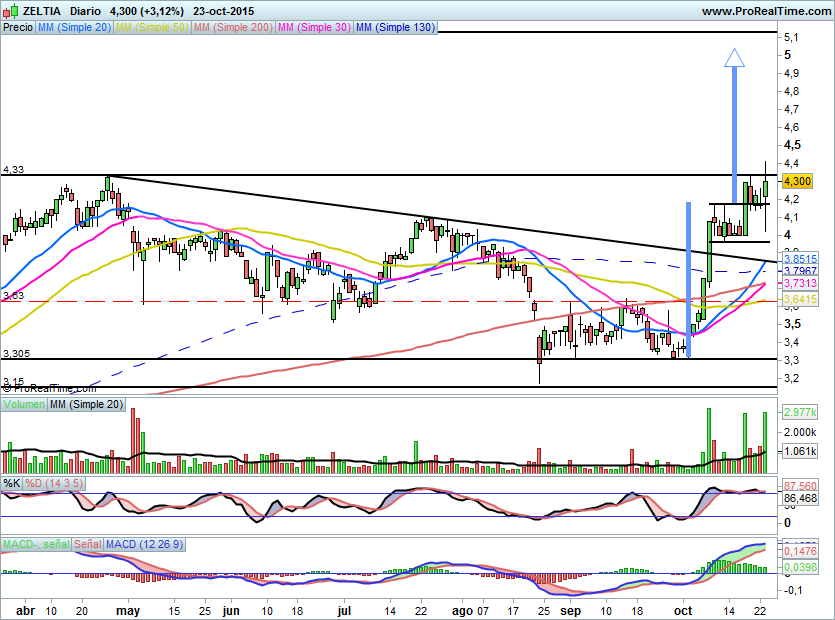Click the abr label on time axis
The height and width of the screenshot is (620, 835).
click(x=26, y=611)
